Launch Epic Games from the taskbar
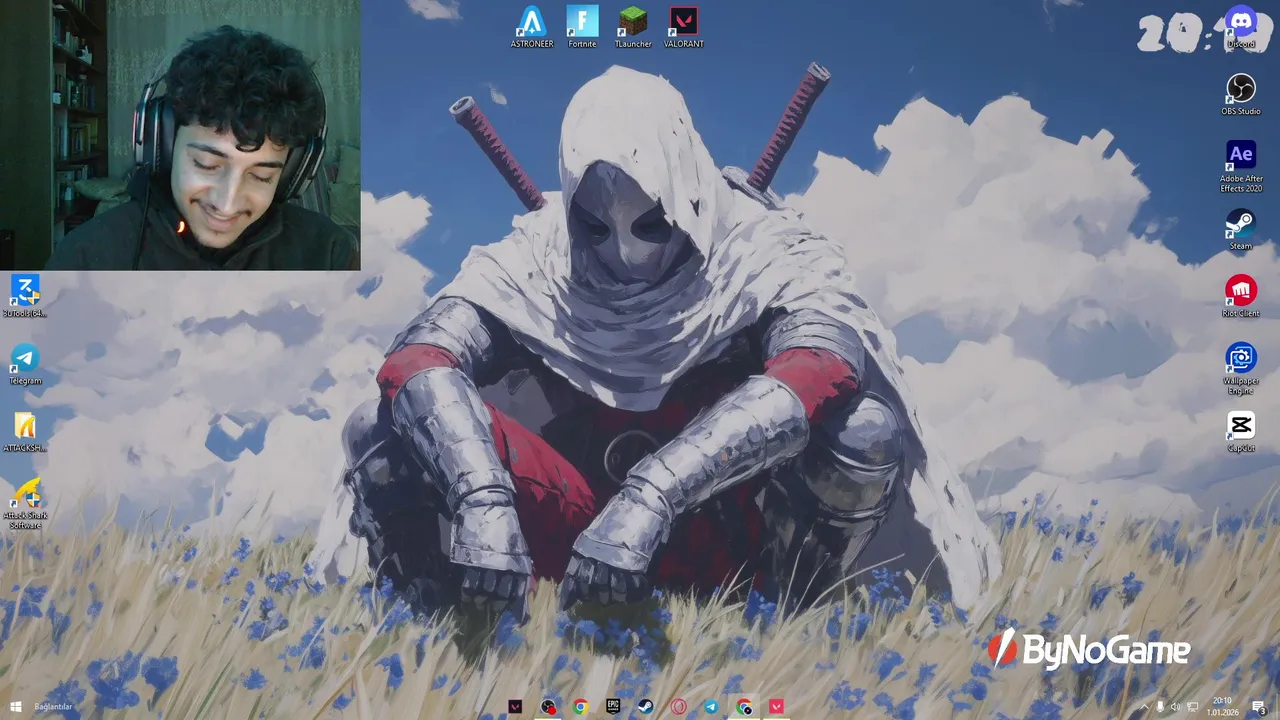Viewport: 1280px width, 720px height. (613, 707)
